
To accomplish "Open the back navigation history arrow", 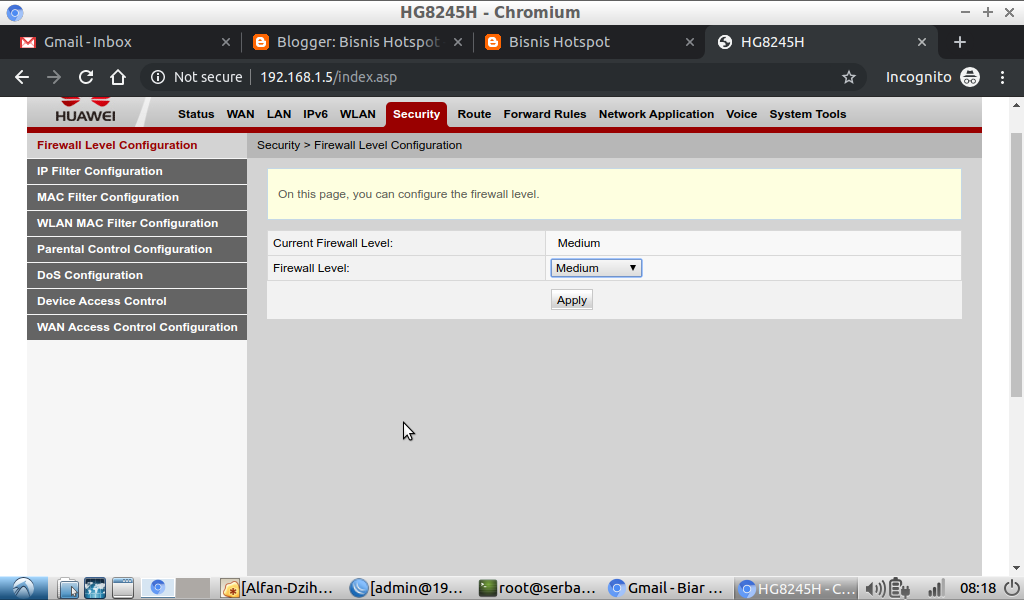I will [x=21, y=76].
